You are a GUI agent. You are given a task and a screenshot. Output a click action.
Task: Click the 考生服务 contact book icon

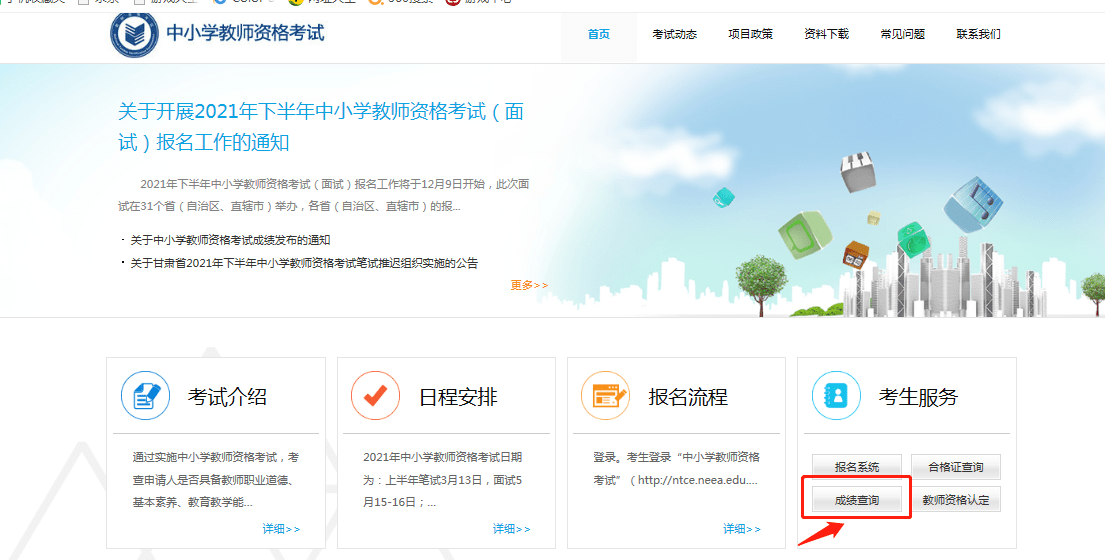(836, 396)
